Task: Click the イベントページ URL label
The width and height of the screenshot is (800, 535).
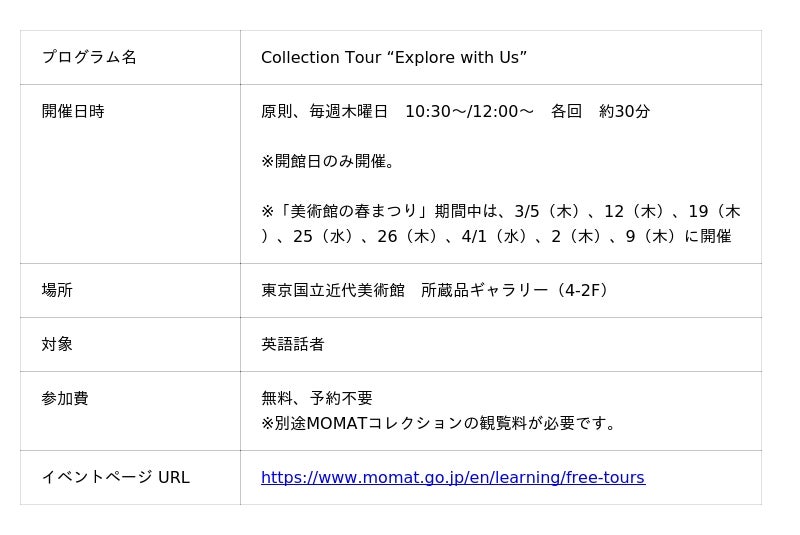Action: (115, 478)
